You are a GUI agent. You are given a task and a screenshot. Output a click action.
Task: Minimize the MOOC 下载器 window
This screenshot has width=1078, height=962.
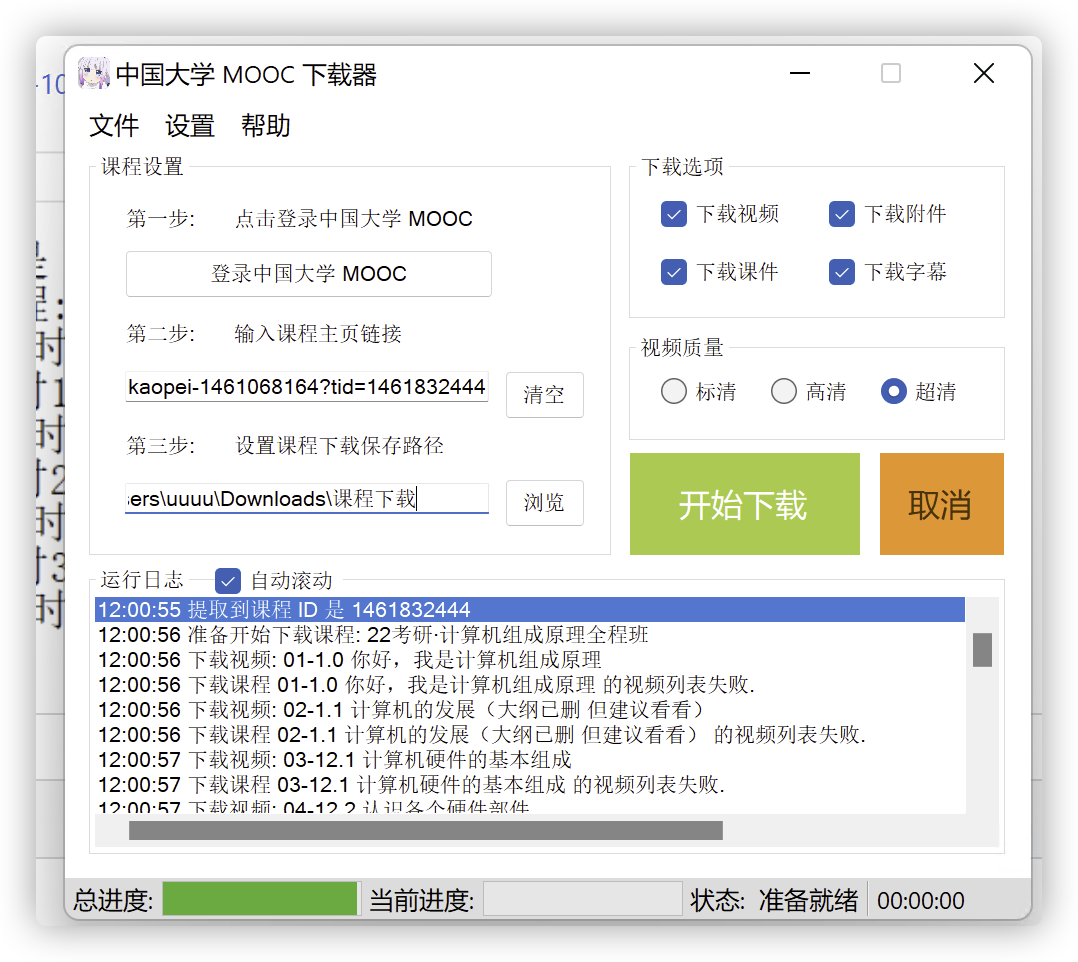800,73
